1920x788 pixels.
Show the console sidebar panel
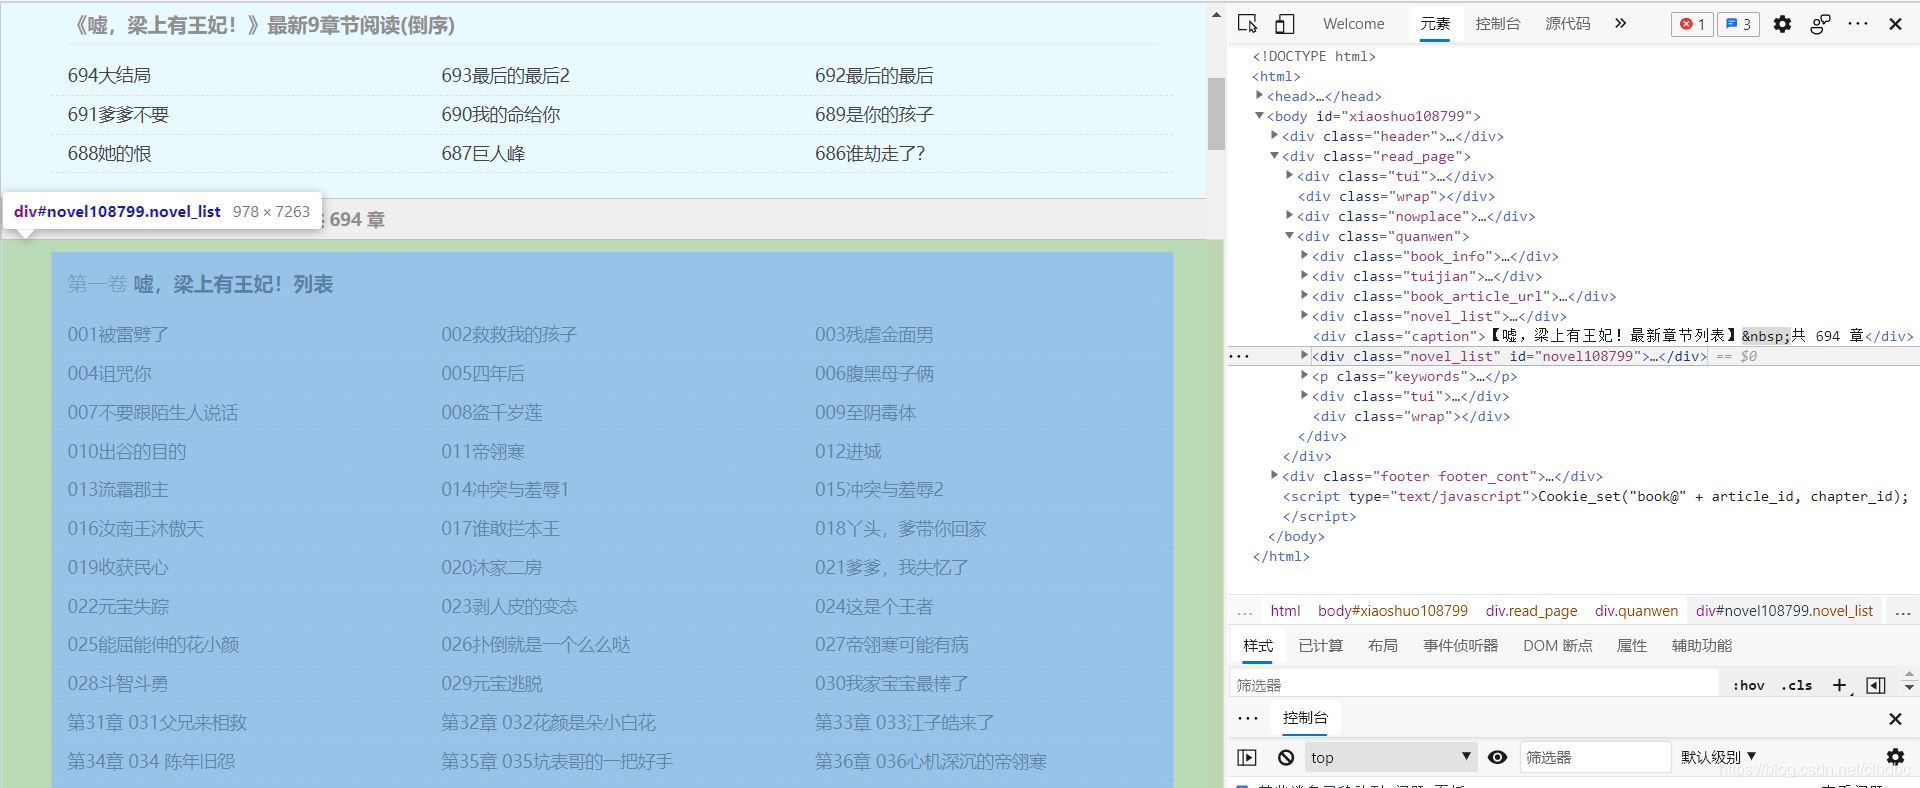point(1247,757)
